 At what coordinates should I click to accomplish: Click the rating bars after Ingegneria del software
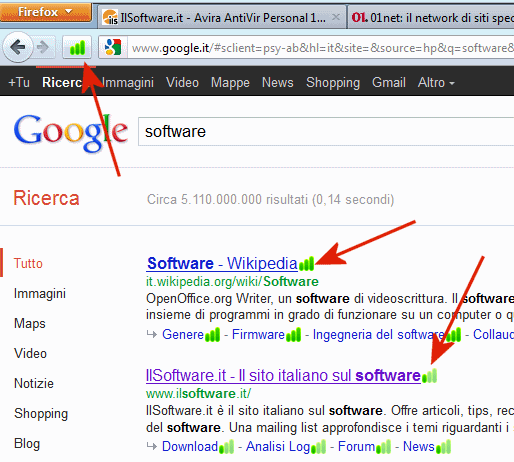pyautogui.click(x=454, y=335)
